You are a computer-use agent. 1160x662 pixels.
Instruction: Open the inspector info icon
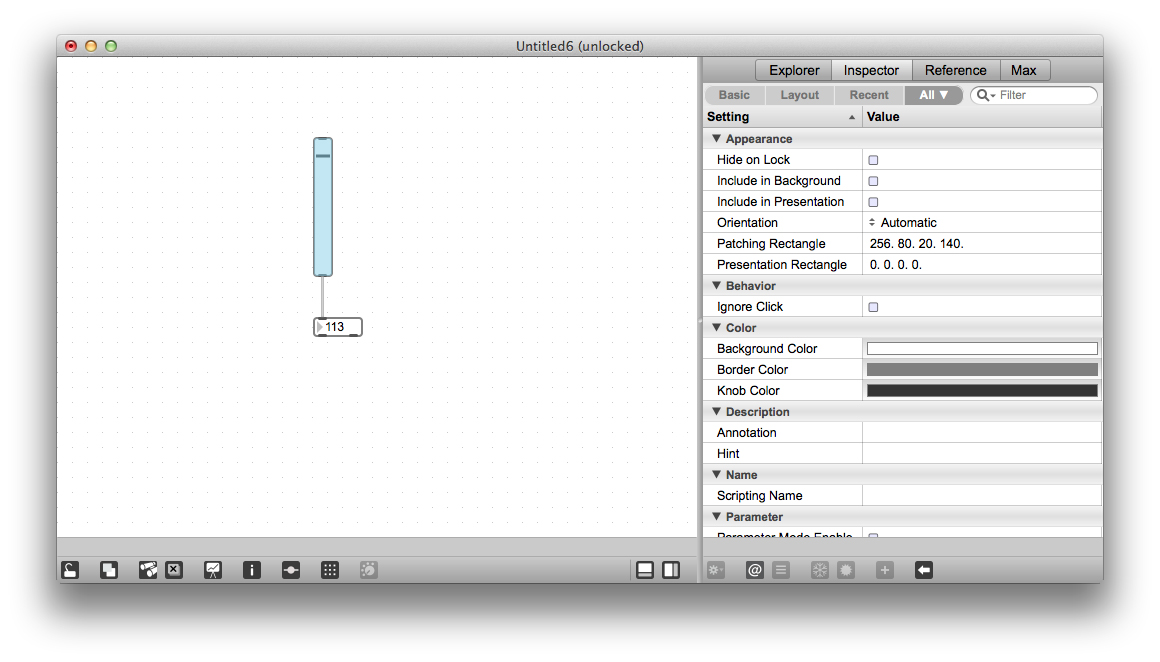point(252,570)
